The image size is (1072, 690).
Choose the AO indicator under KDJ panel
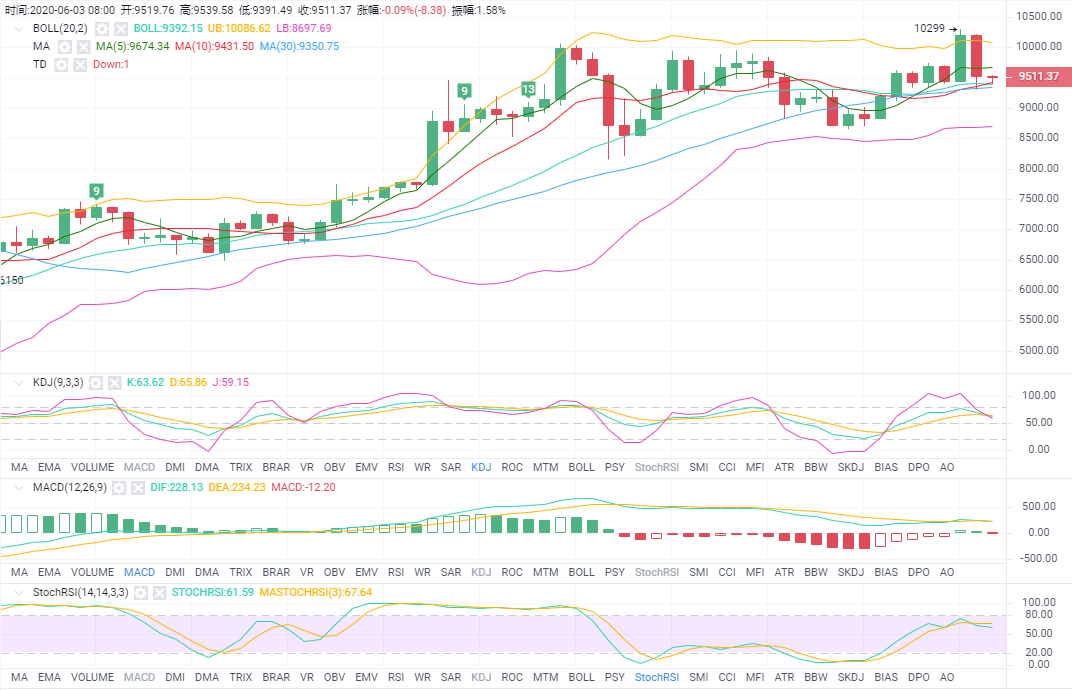(x=947, y=467)
